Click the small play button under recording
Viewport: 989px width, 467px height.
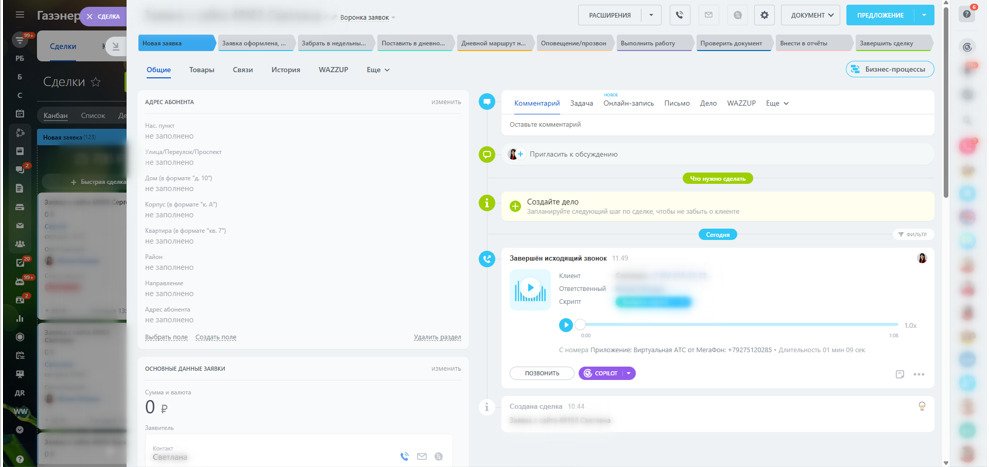566,324
